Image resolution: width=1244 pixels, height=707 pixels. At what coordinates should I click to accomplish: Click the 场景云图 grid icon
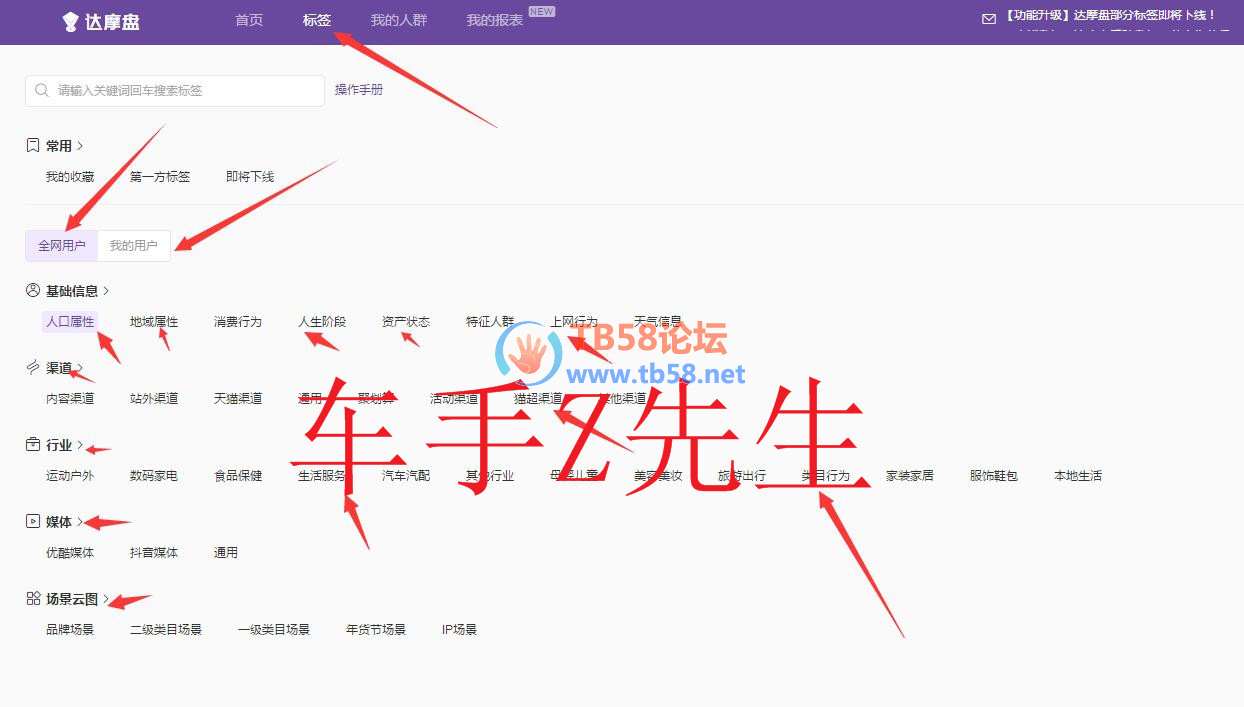(33, 599)
